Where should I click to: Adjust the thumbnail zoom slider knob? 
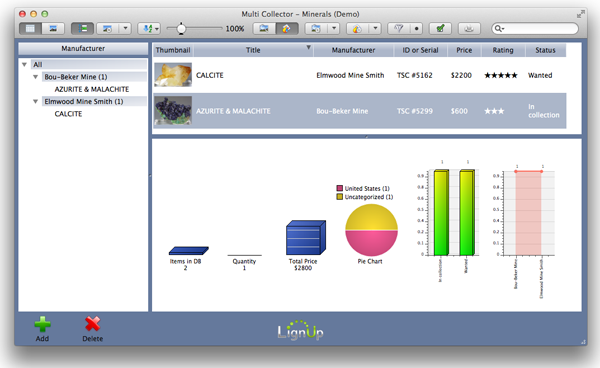click(x=181, y=28)
